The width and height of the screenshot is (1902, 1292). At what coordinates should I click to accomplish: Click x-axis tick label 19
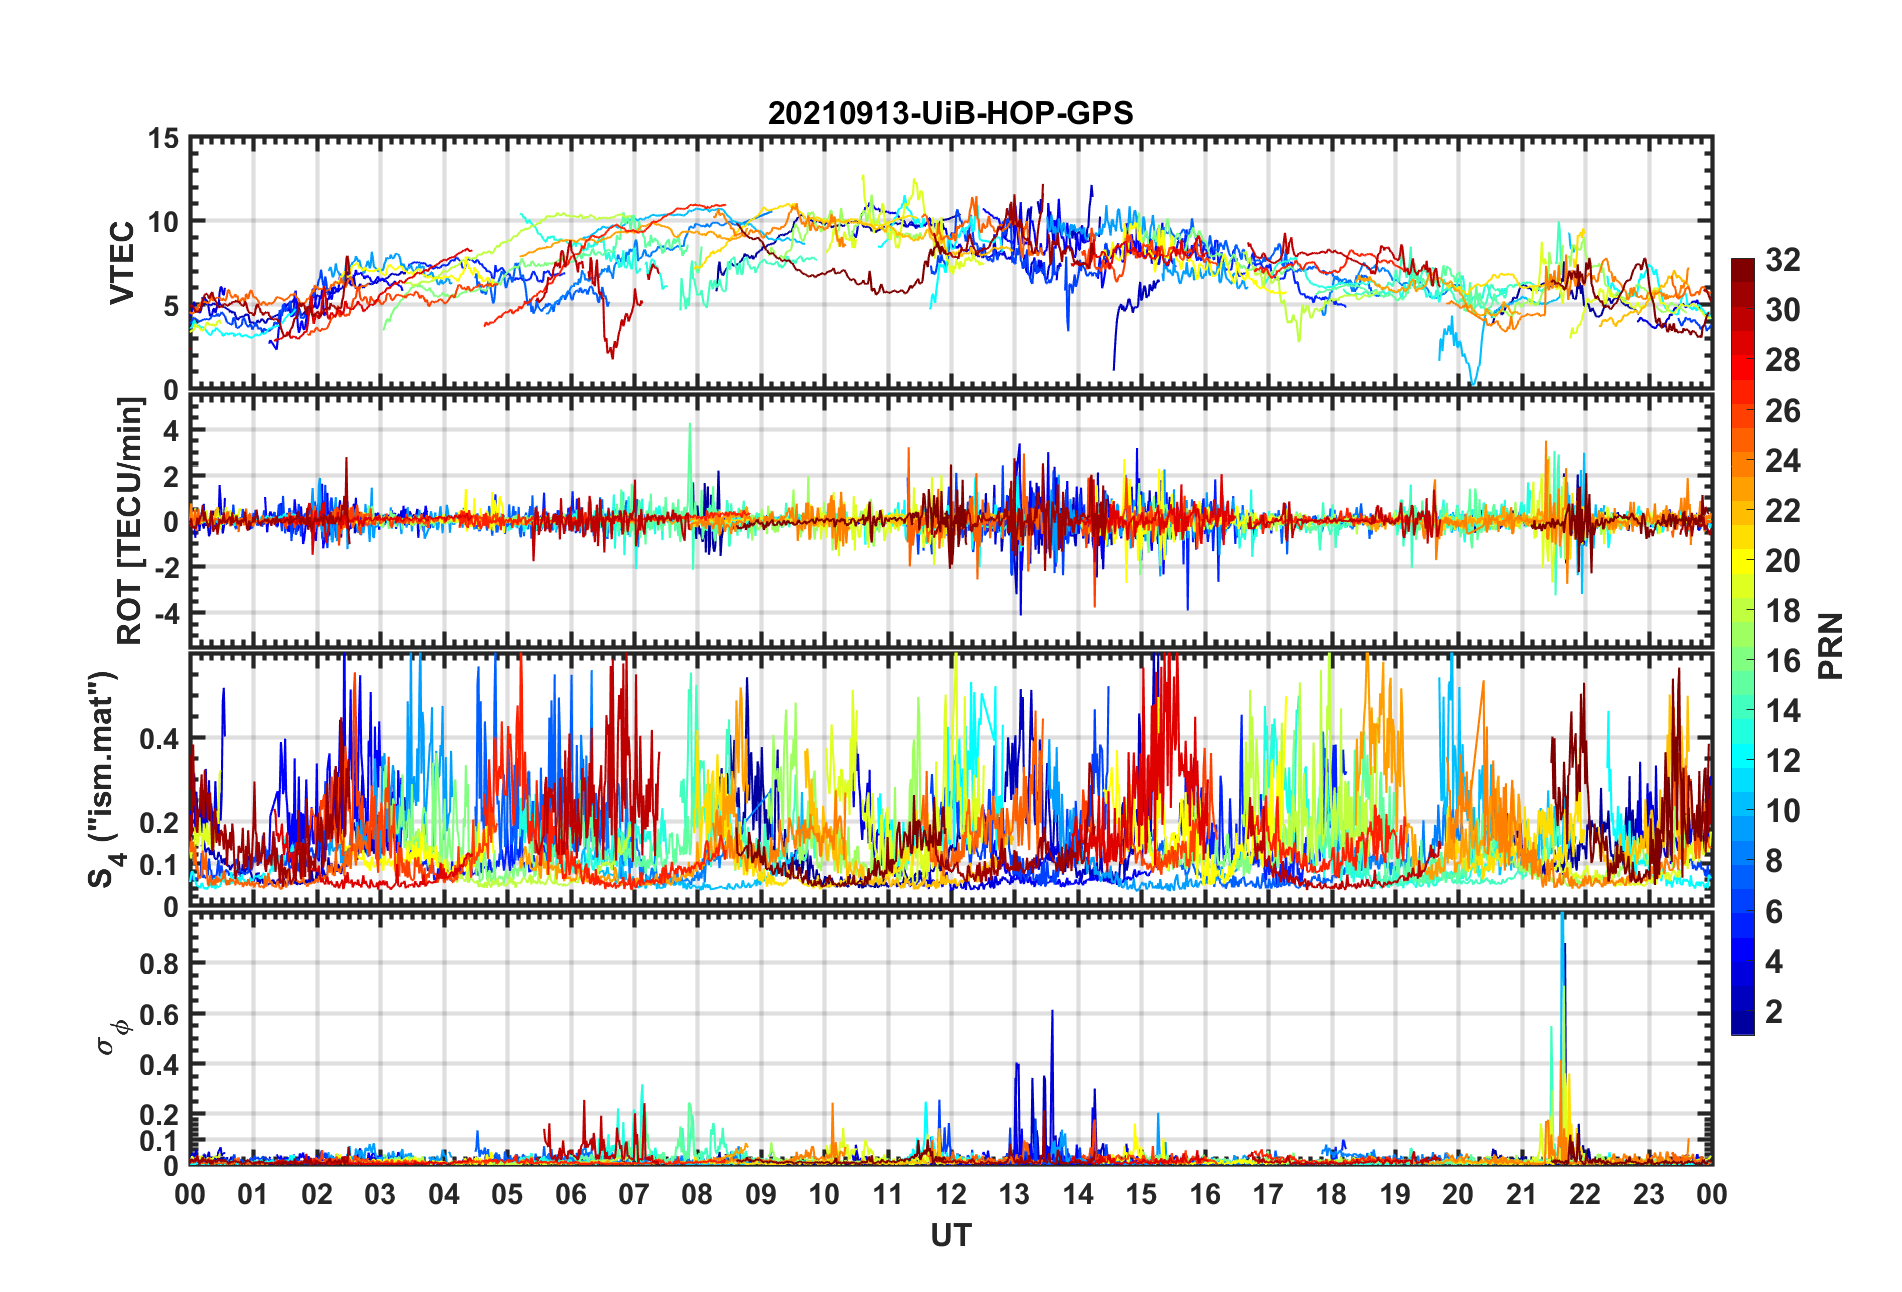pos(1395,1195)
